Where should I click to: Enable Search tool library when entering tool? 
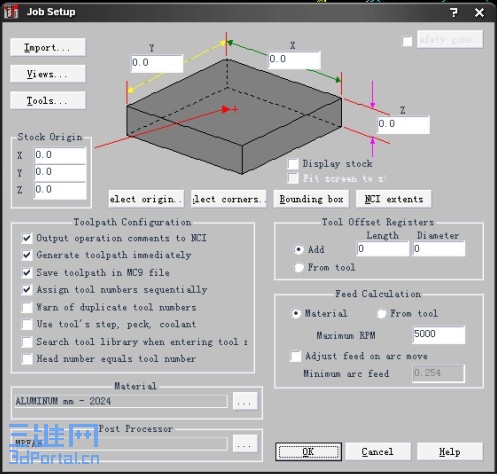(x=27, y=342)
